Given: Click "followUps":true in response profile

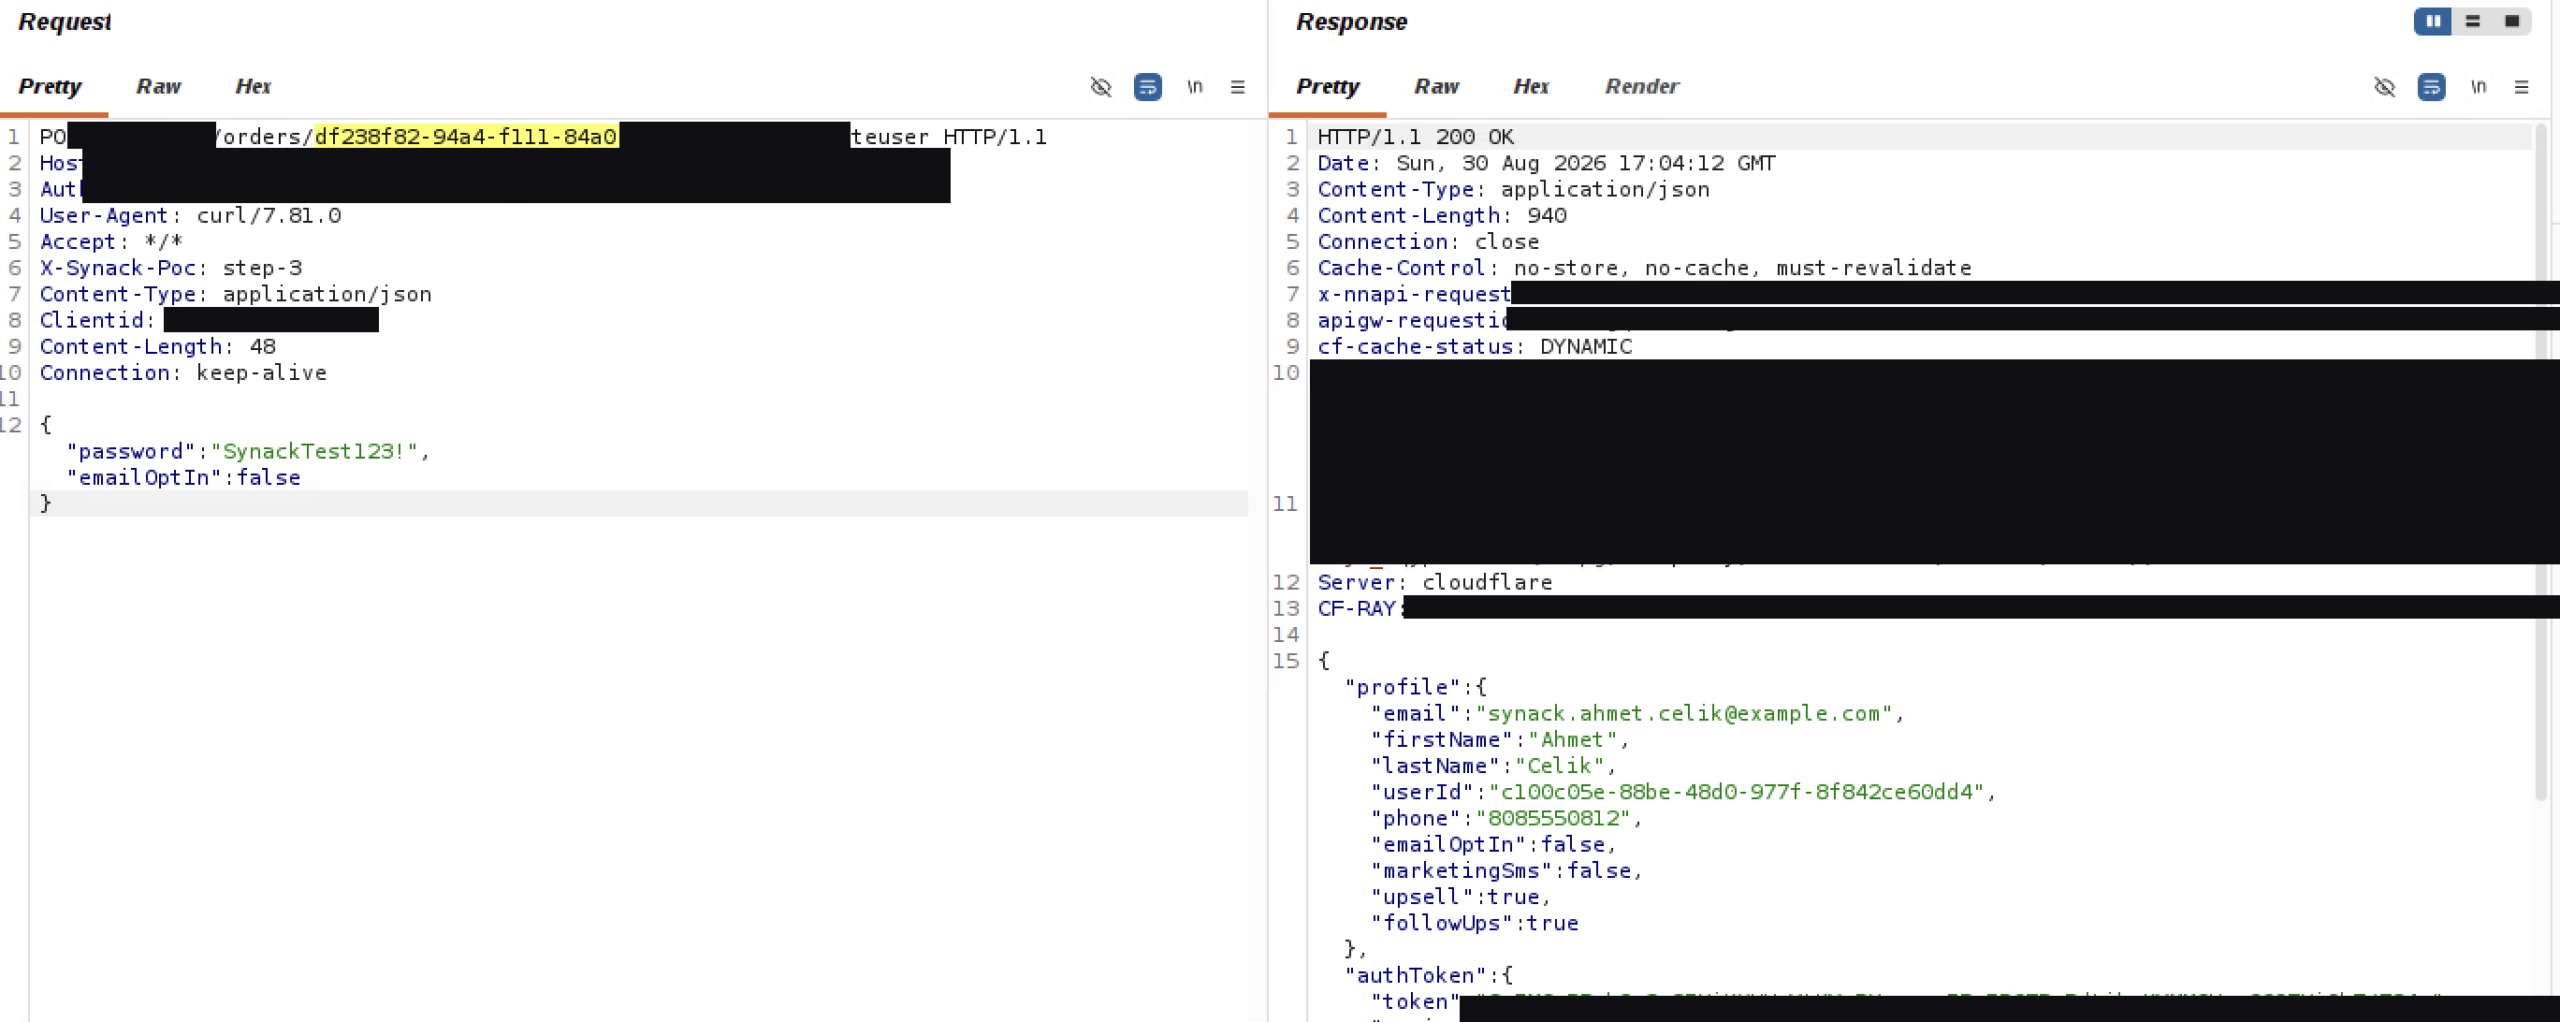Looking at the screenshot, I should click(1475, 923).
